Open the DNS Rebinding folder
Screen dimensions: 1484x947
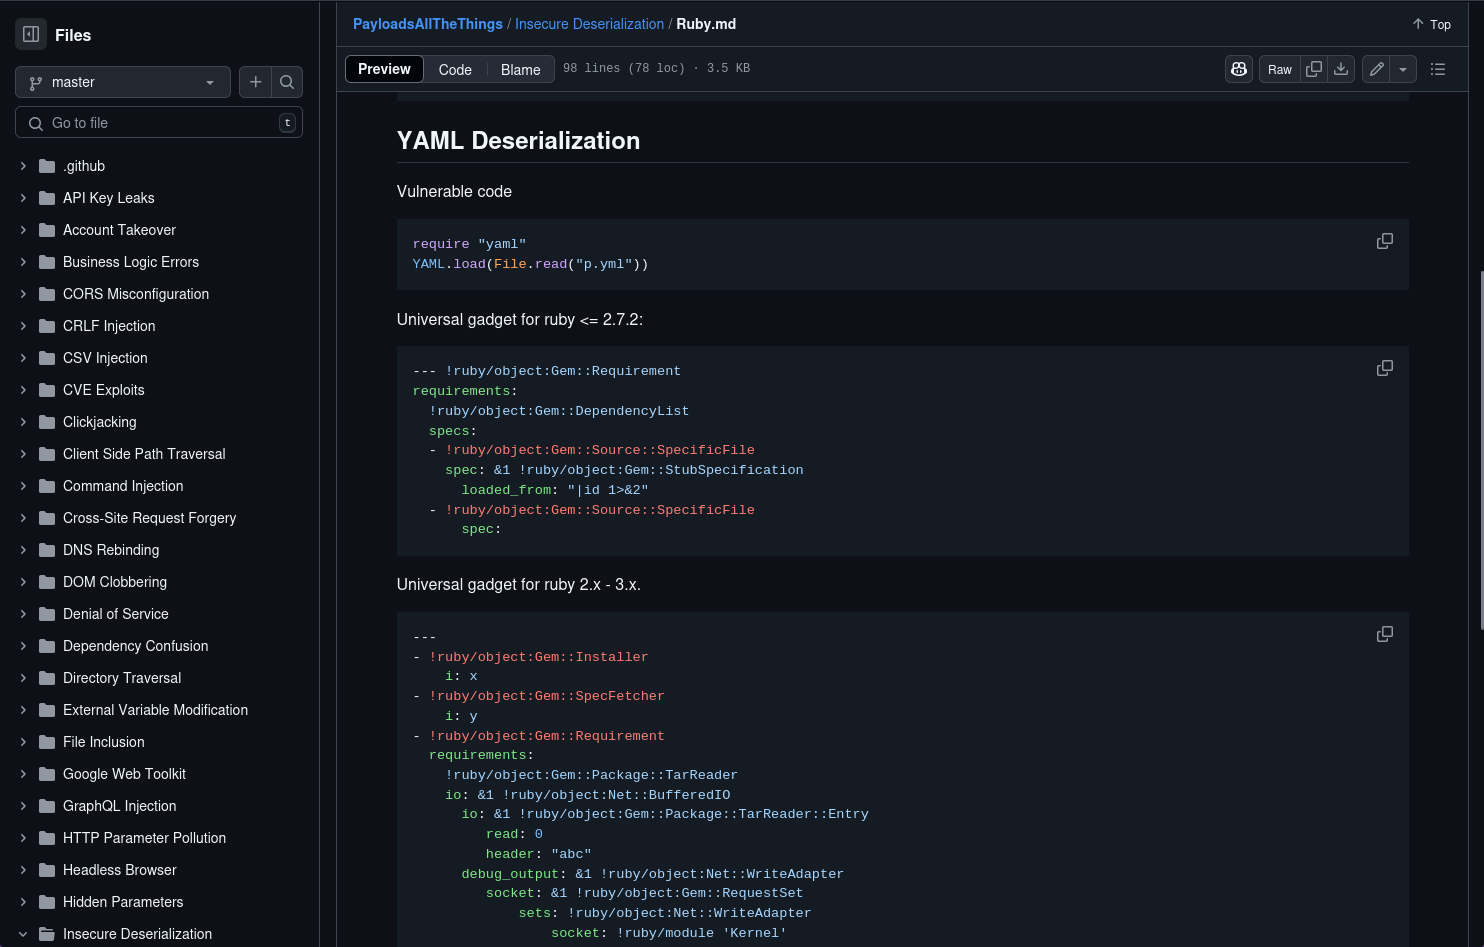111,550
